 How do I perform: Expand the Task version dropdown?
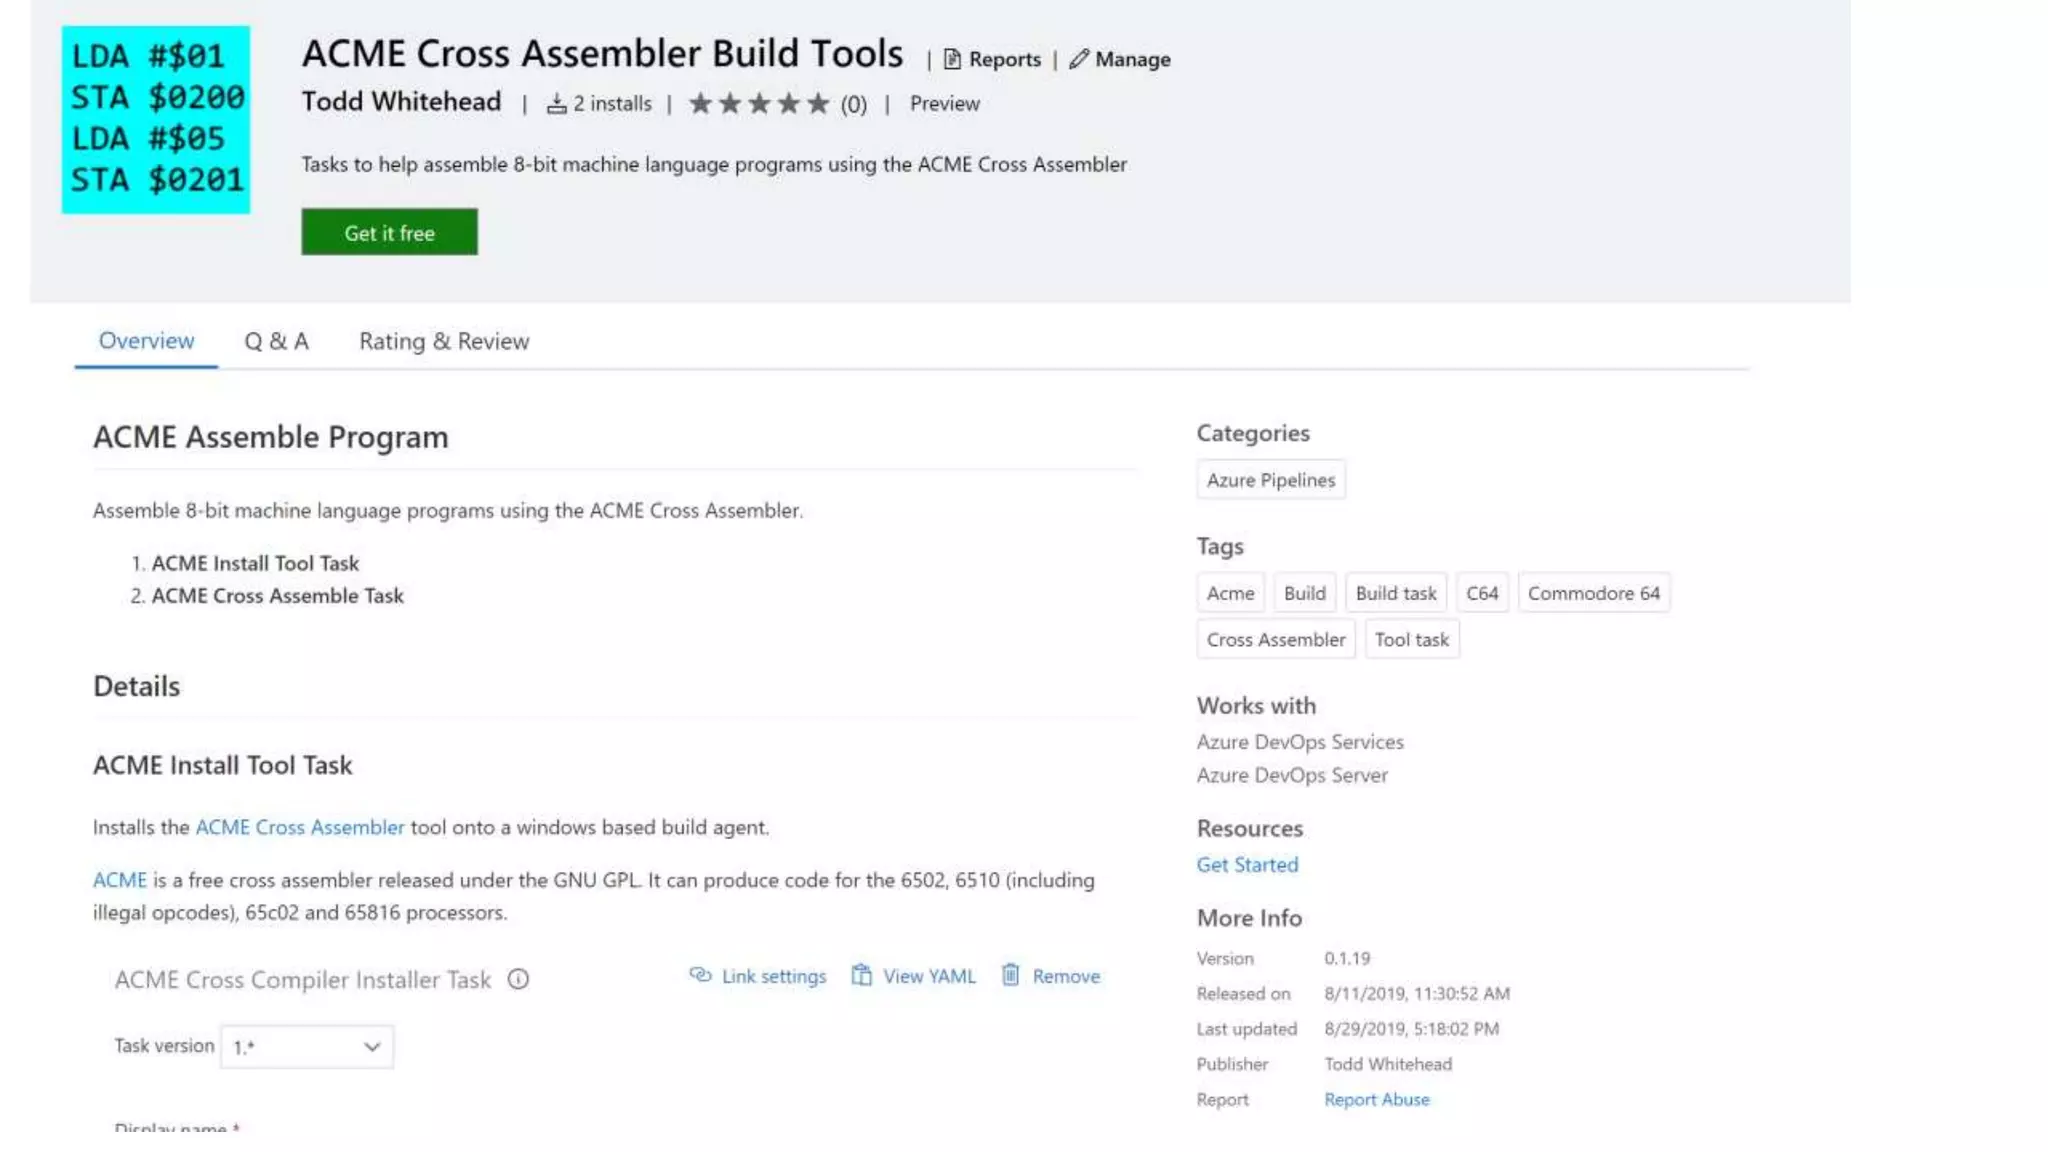click(306, 1047)
